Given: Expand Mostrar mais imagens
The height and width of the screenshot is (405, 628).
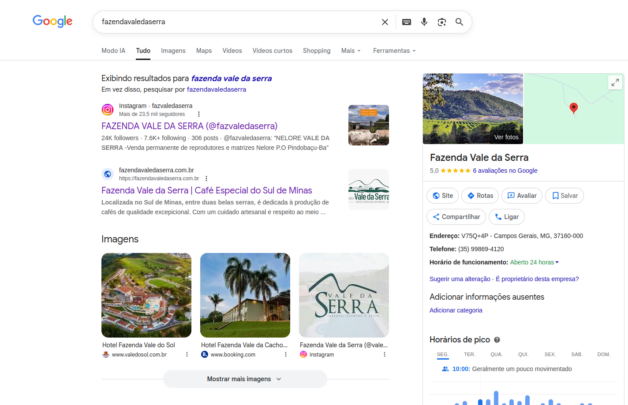Looking at the screenshot, I should 245,379.
